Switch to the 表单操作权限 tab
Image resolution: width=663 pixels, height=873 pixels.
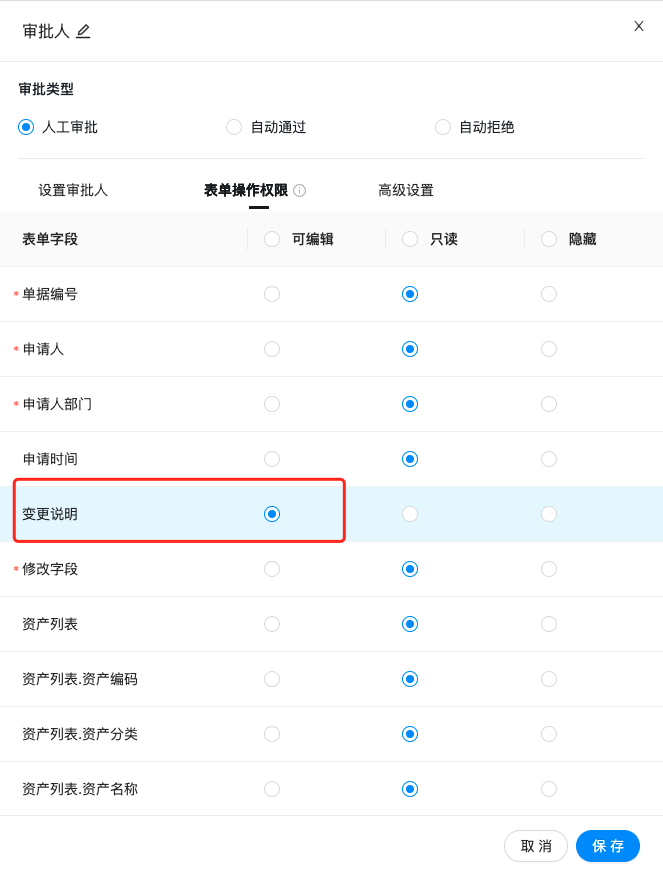click(246, 190)
